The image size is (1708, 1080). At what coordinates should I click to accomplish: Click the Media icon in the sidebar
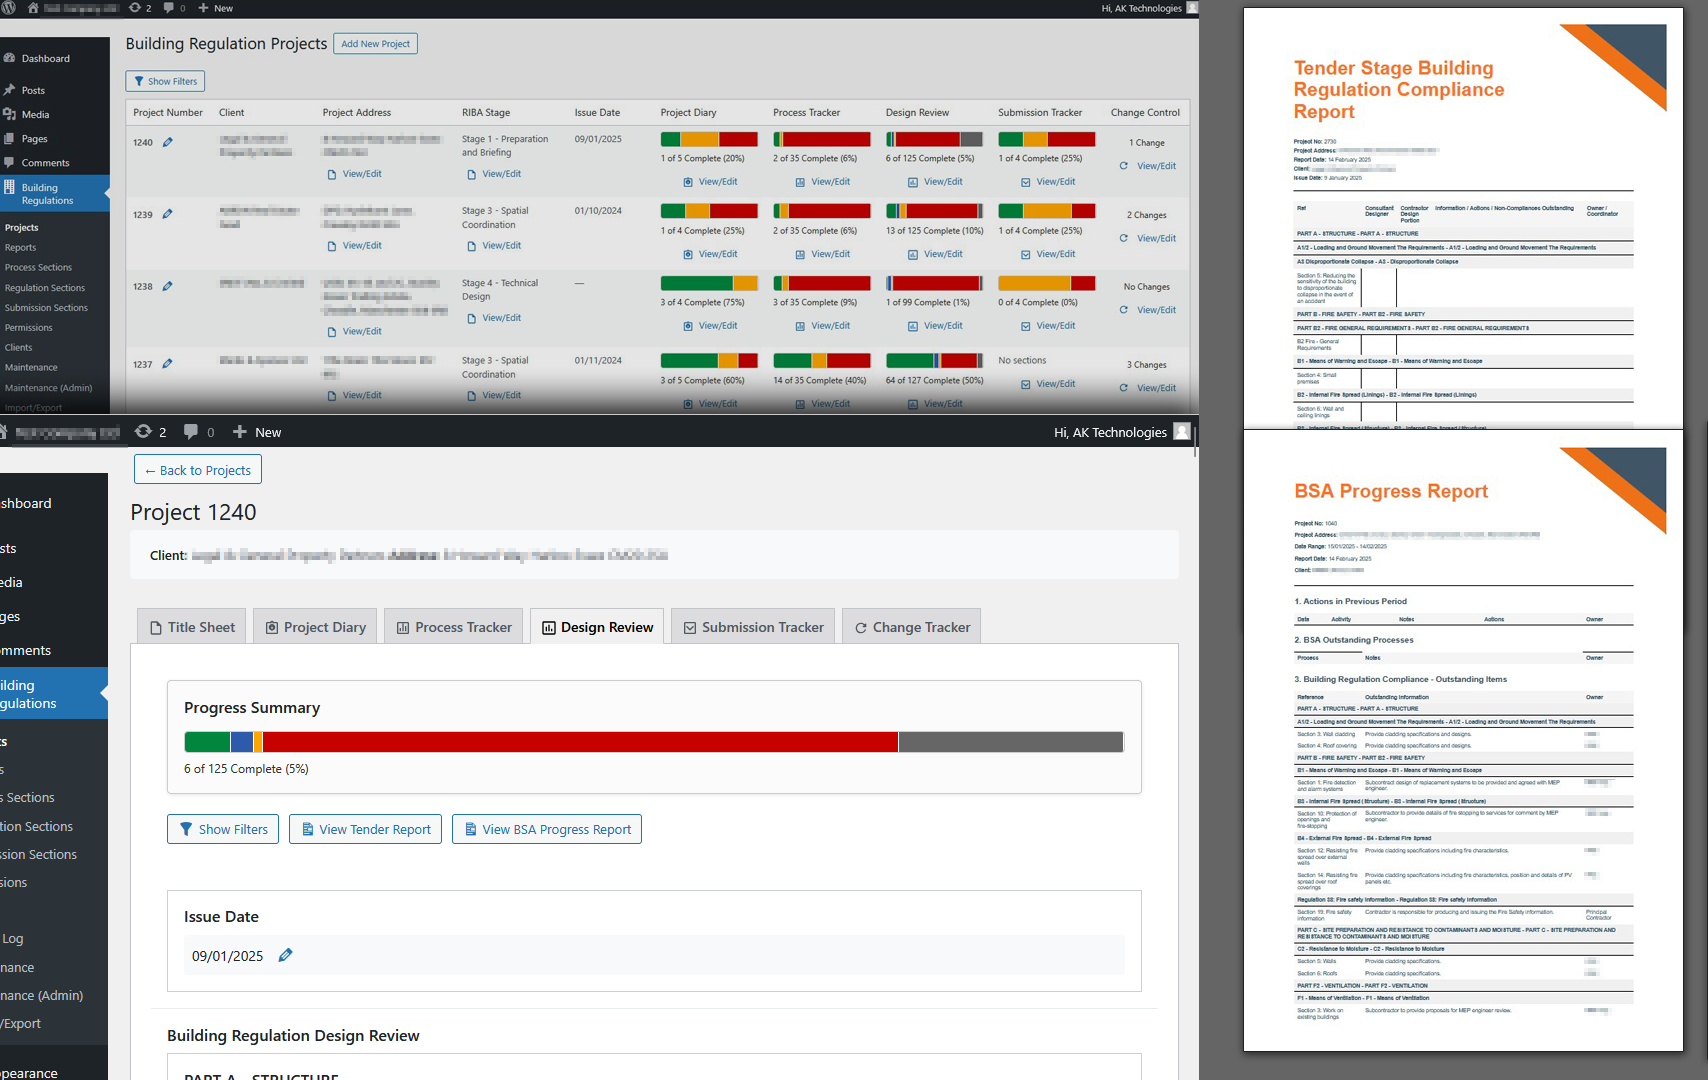[x=9, y=114]
